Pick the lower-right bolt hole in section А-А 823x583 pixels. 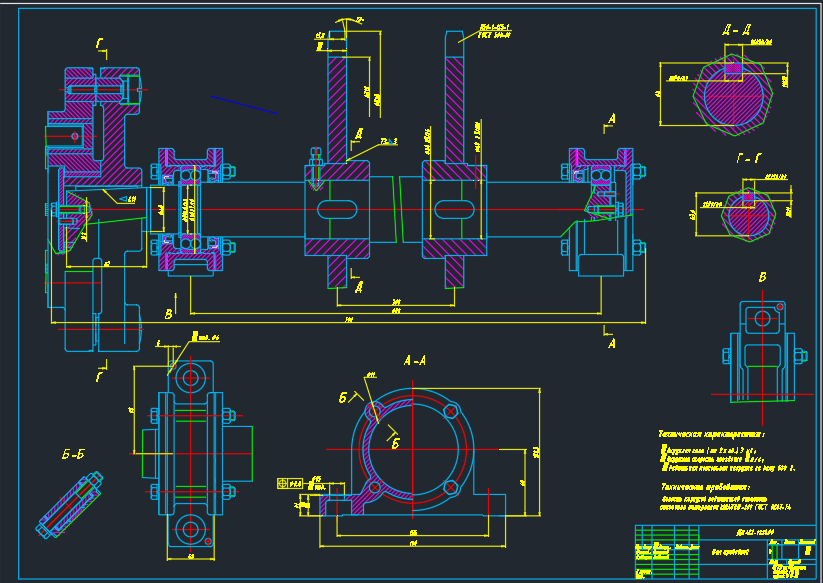point(451,487)
